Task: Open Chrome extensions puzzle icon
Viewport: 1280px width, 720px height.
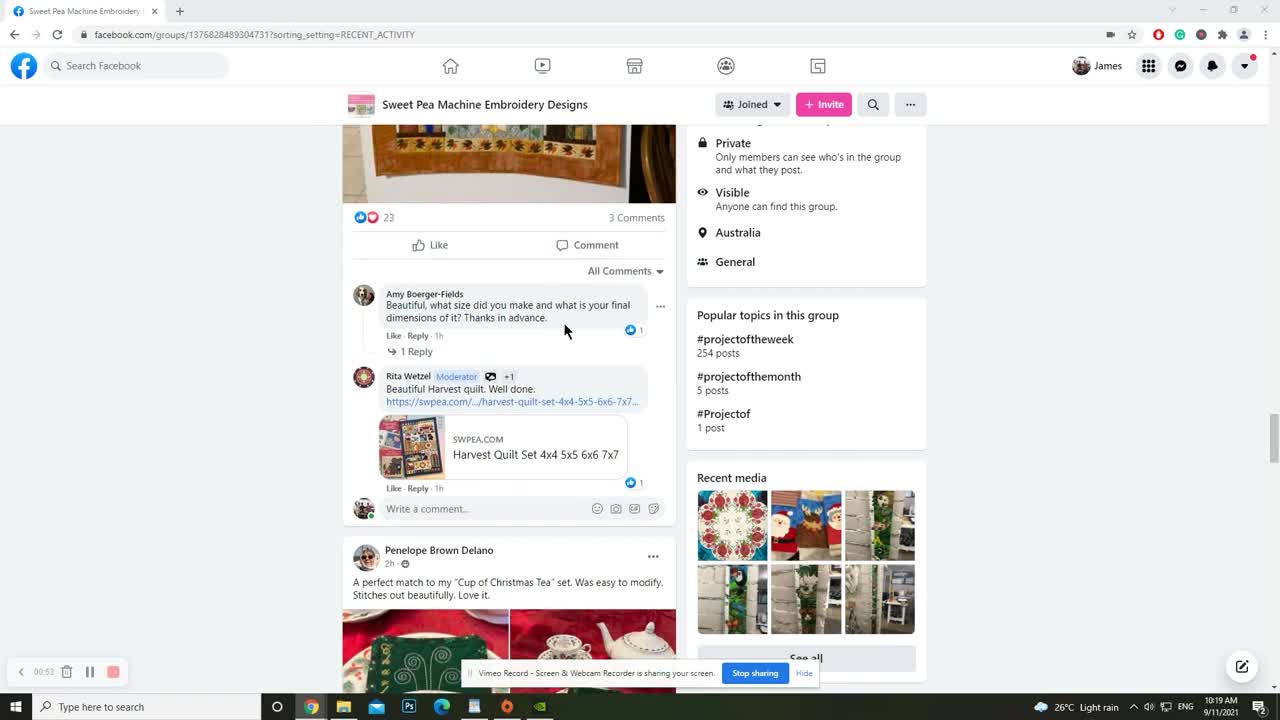Action: tap(1222, 35)
